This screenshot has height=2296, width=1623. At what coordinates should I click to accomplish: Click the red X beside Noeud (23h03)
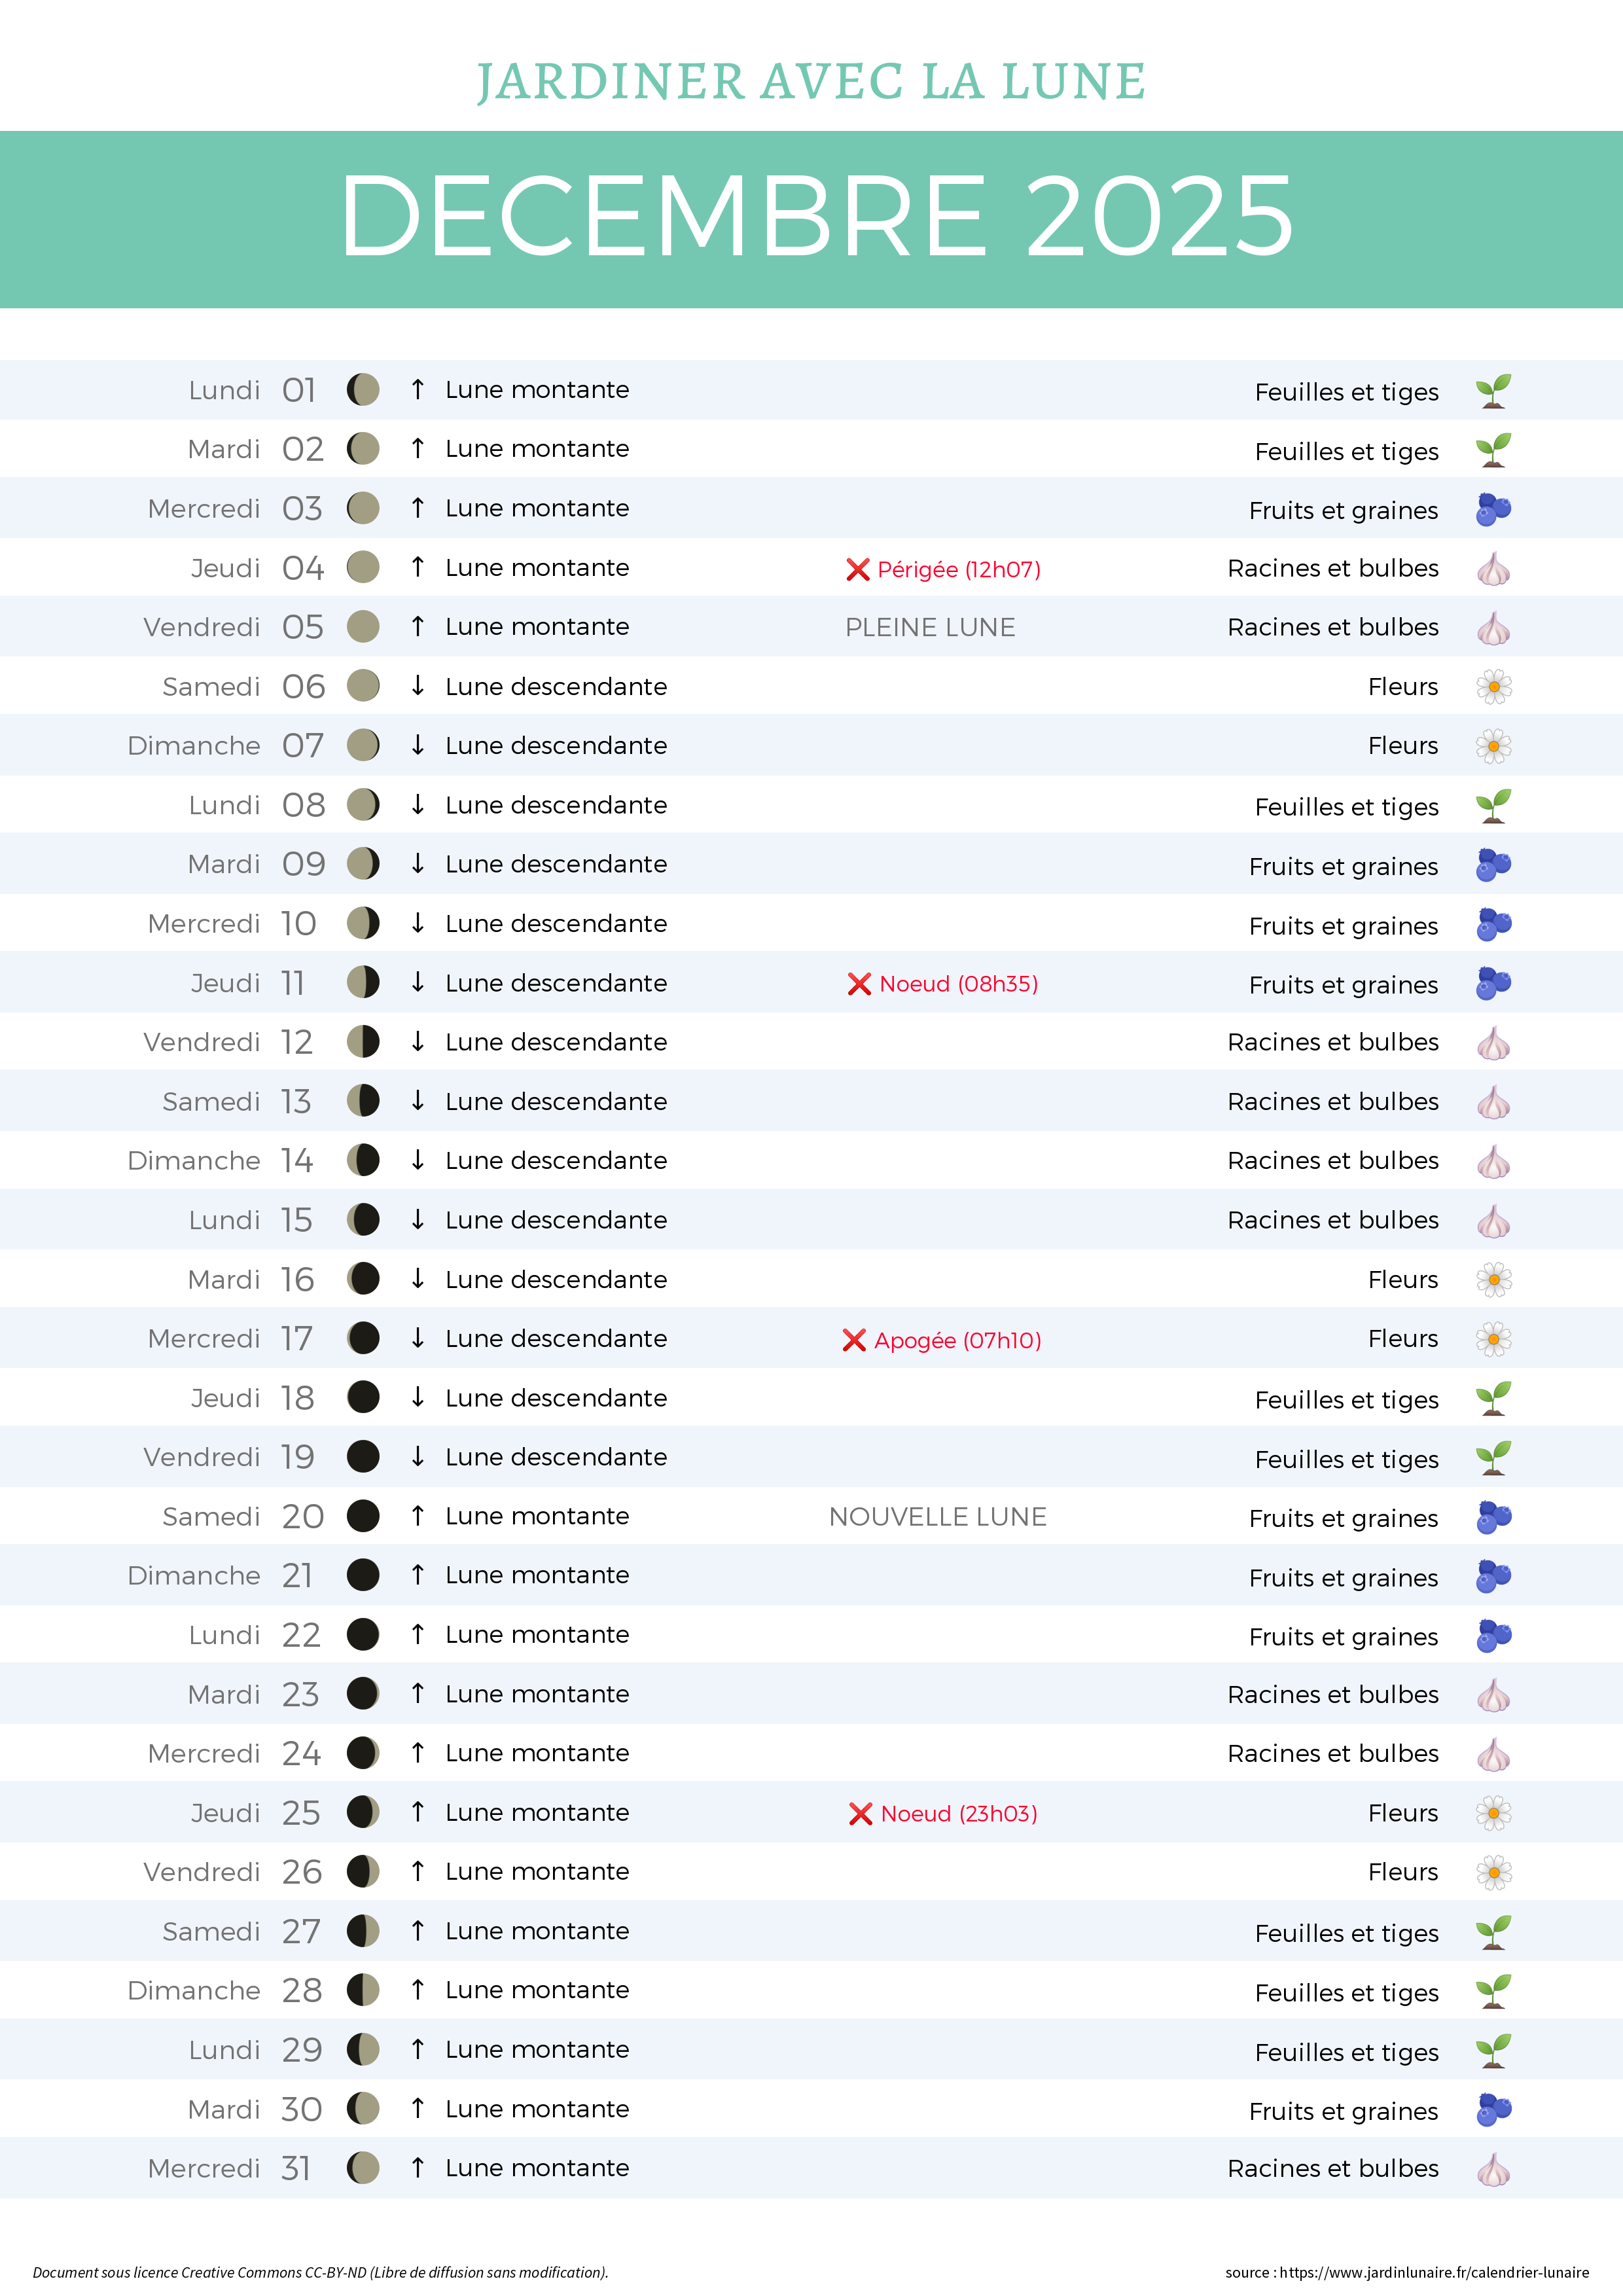[x=860, y=1814]
